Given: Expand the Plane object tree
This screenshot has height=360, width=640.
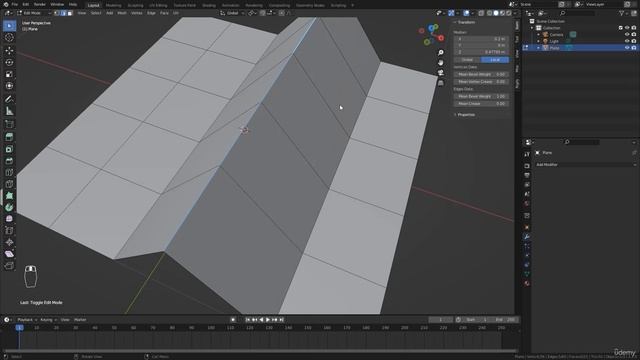Looking at the screenshot, I should 539,48.
